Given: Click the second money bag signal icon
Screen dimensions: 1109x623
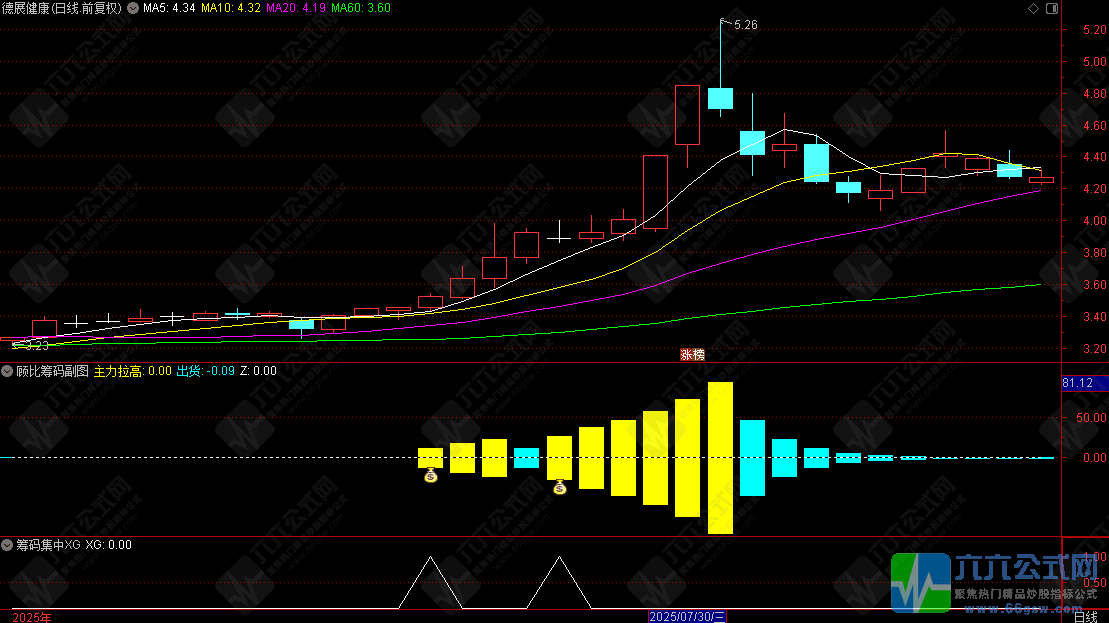Looking at the screenshot, I should point(559,487).
